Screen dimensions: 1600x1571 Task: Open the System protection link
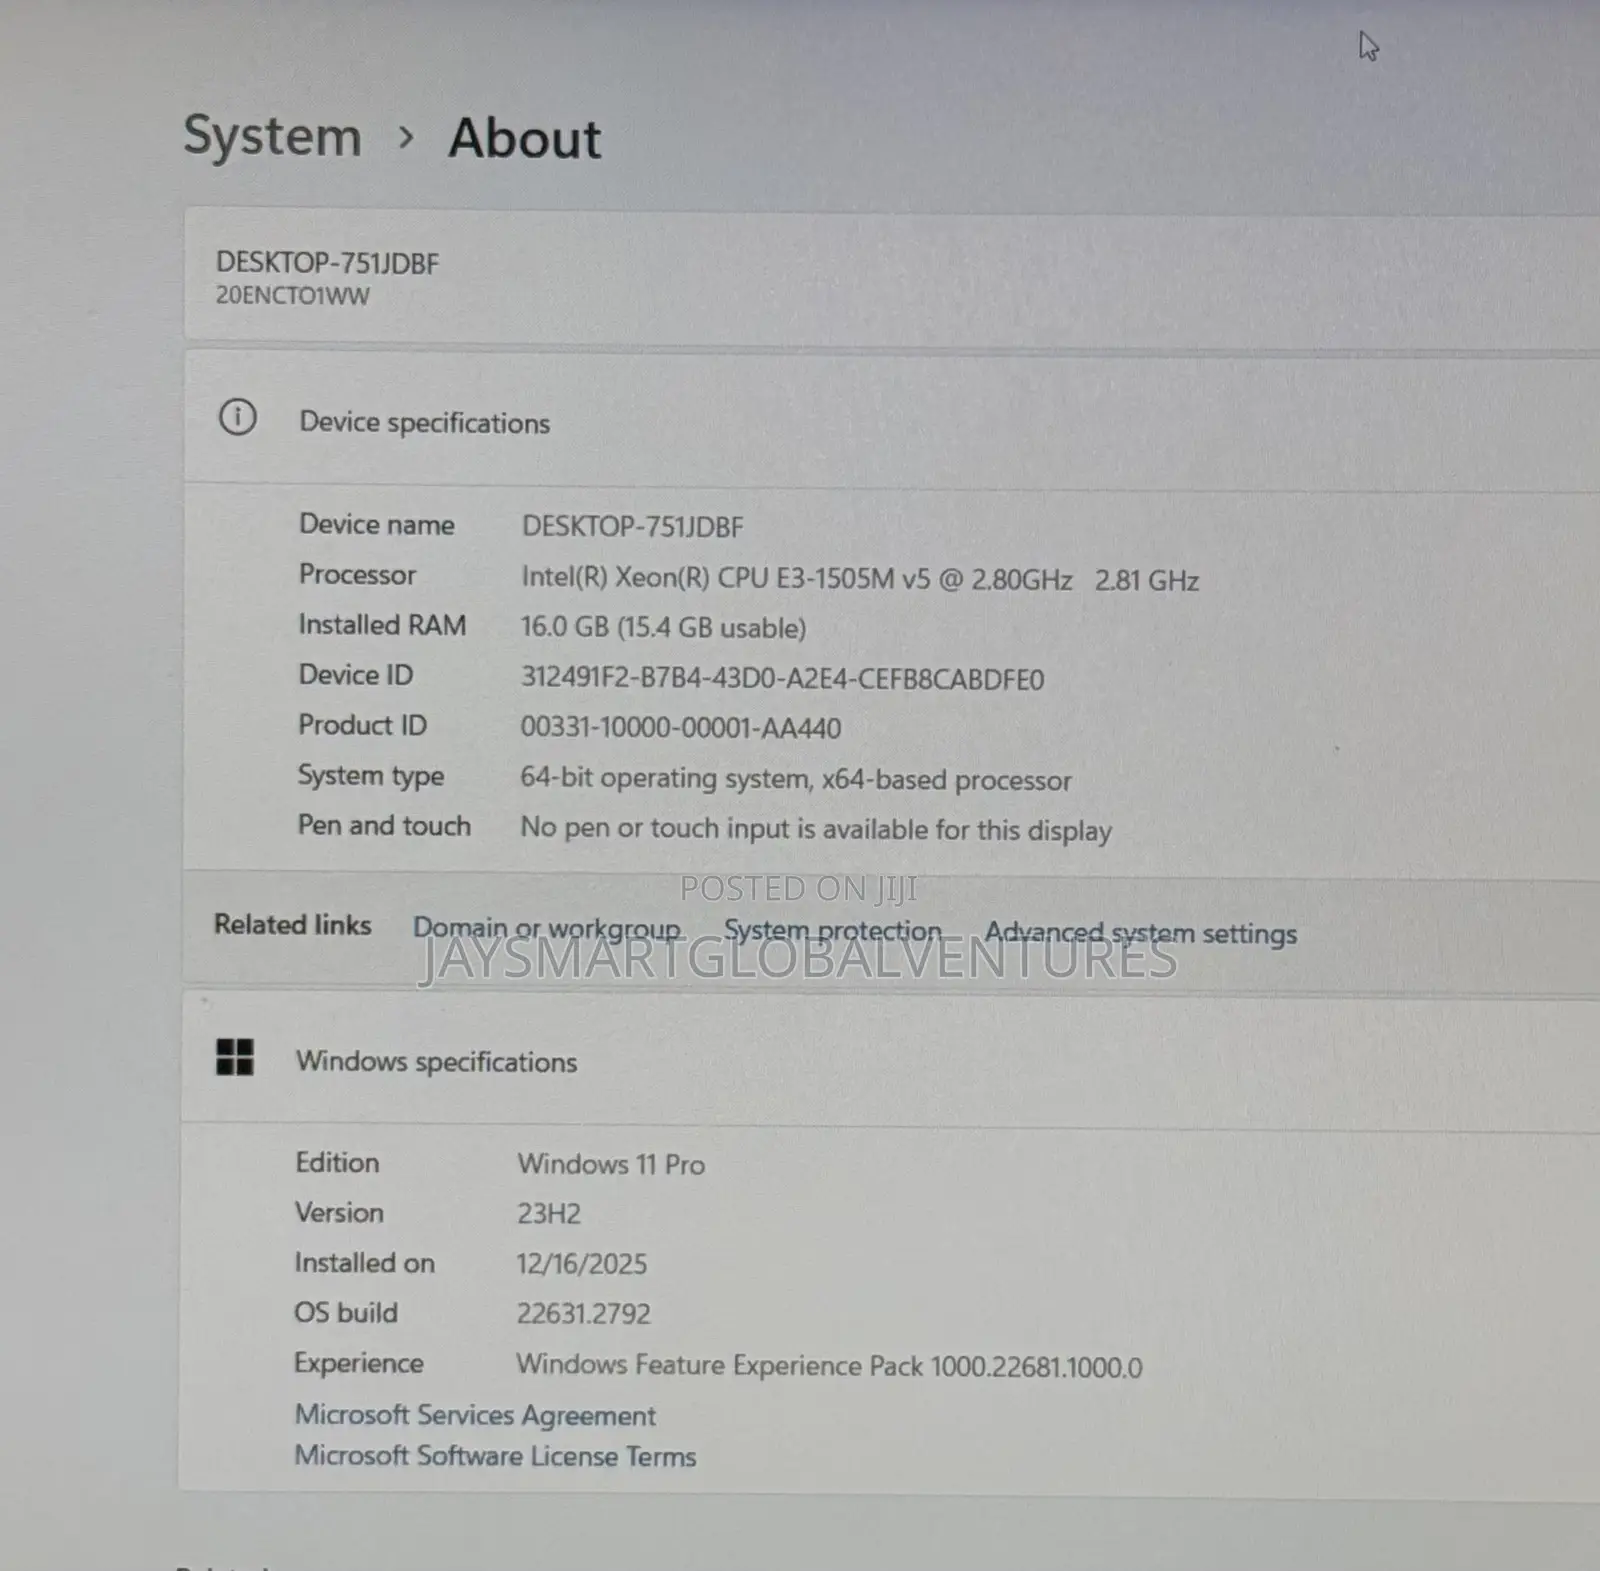coord(832,931)
